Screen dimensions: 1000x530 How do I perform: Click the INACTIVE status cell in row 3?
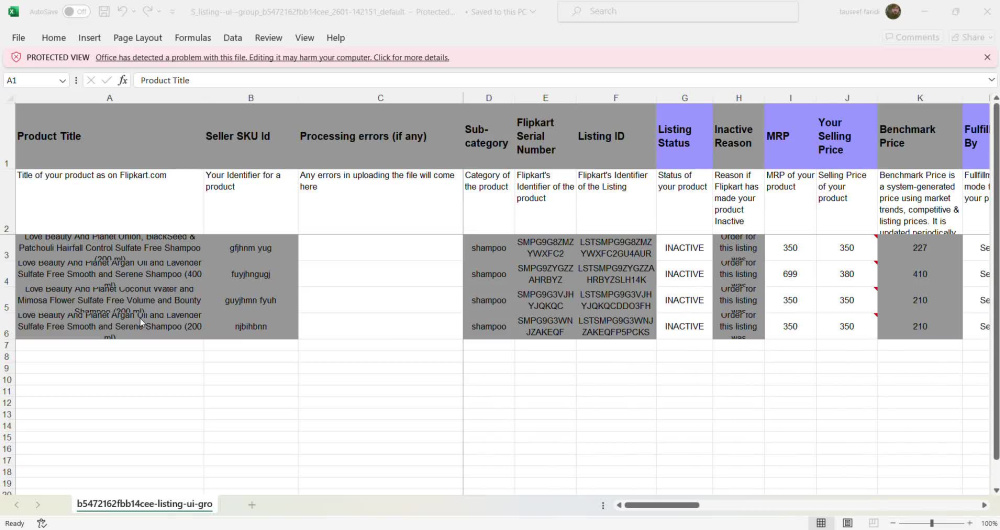coord(684,247)
